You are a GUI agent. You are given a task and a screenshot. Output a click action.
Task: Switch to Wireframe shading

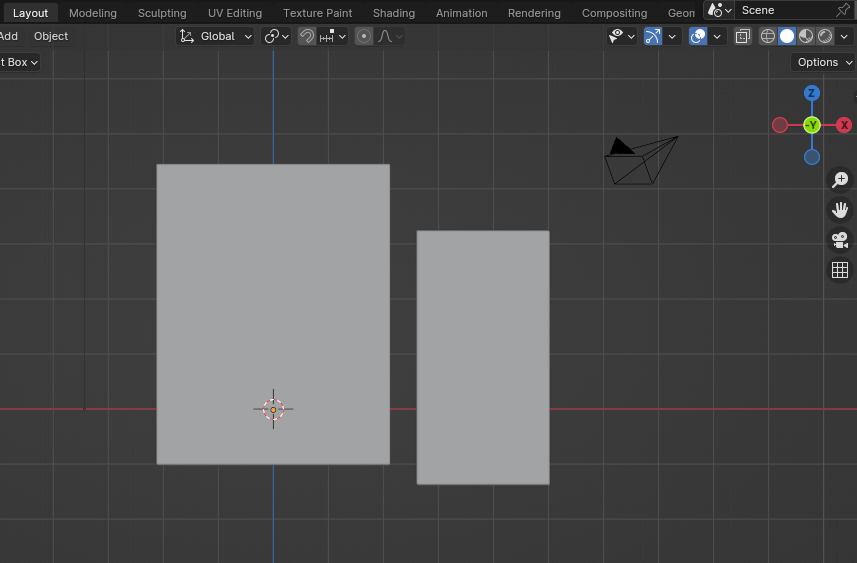[x=768, y=36]
